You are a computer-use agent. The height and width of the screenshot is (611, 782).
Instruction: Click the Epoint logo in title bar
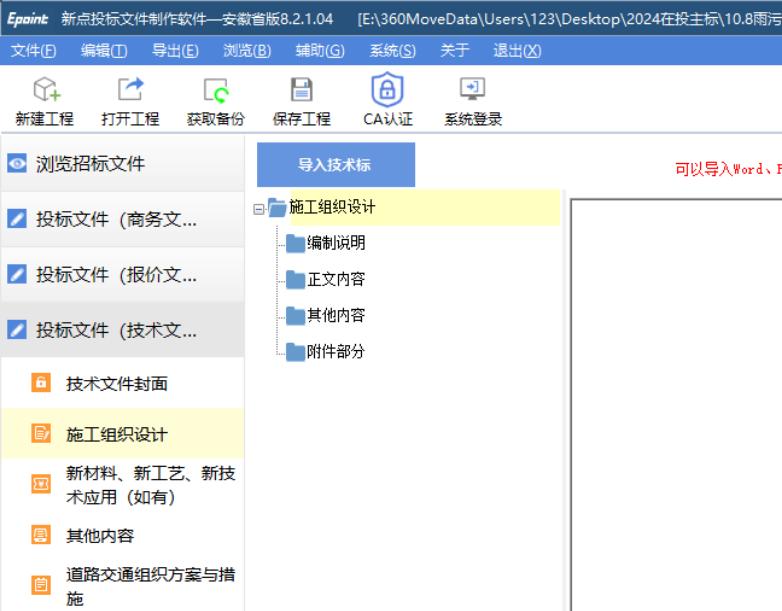27,19
